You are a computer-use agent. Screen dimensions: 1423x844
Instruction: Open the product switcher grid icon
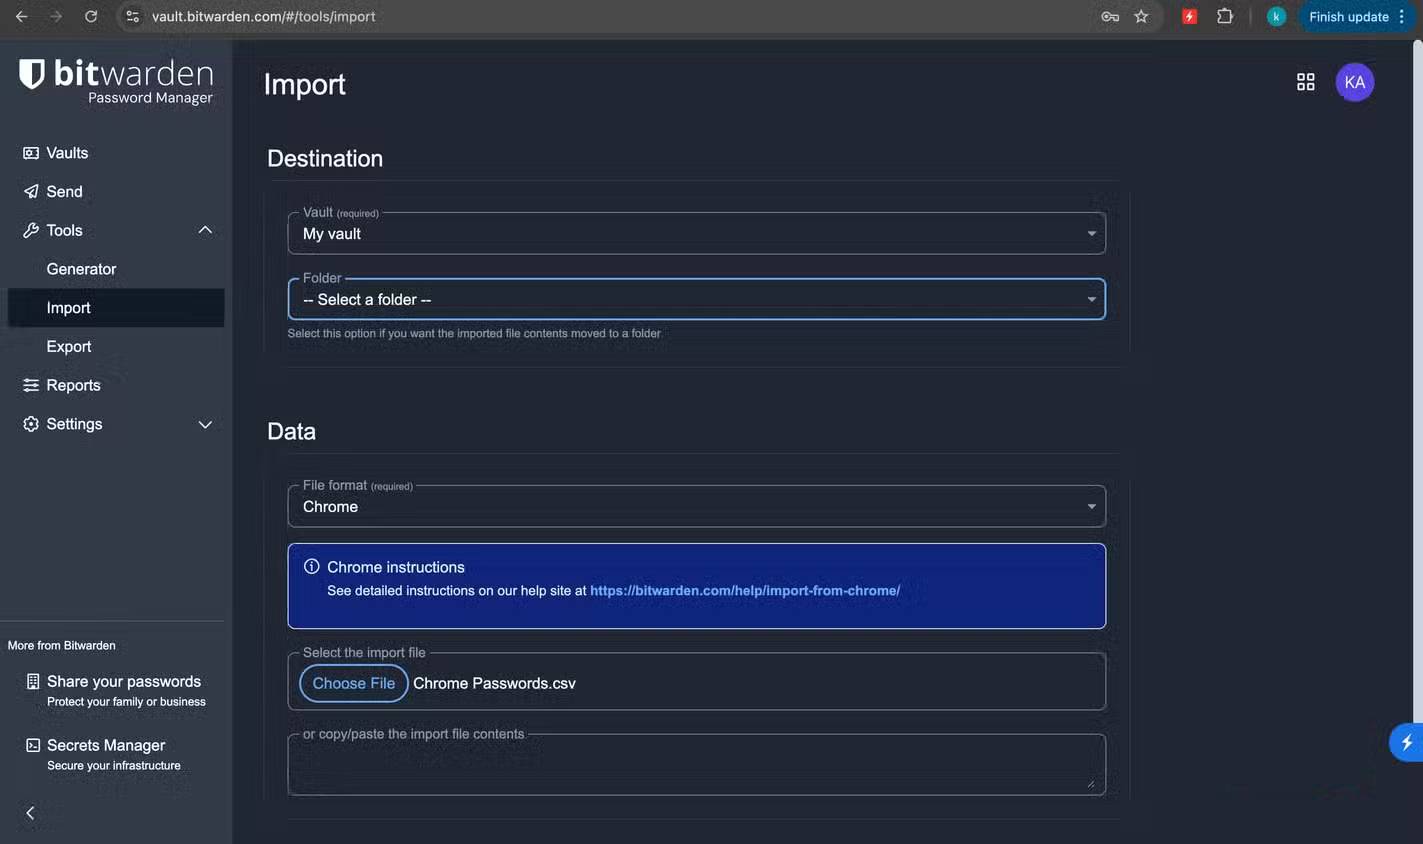(1305, 82)
